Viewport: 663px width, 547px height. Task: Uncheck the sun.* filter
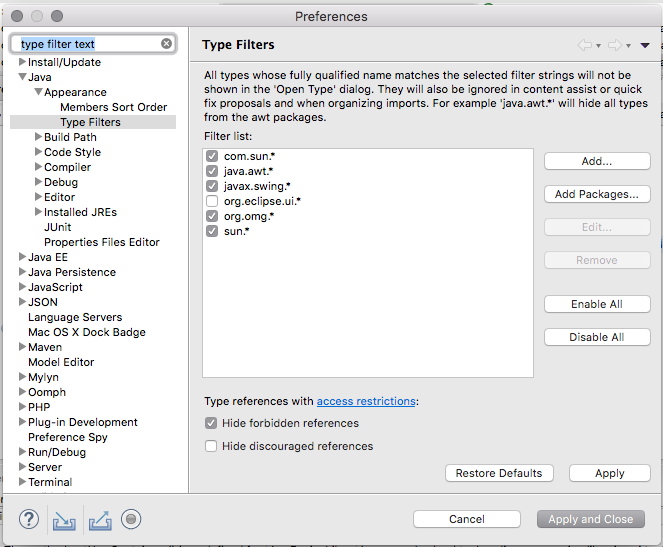point(212,231)
